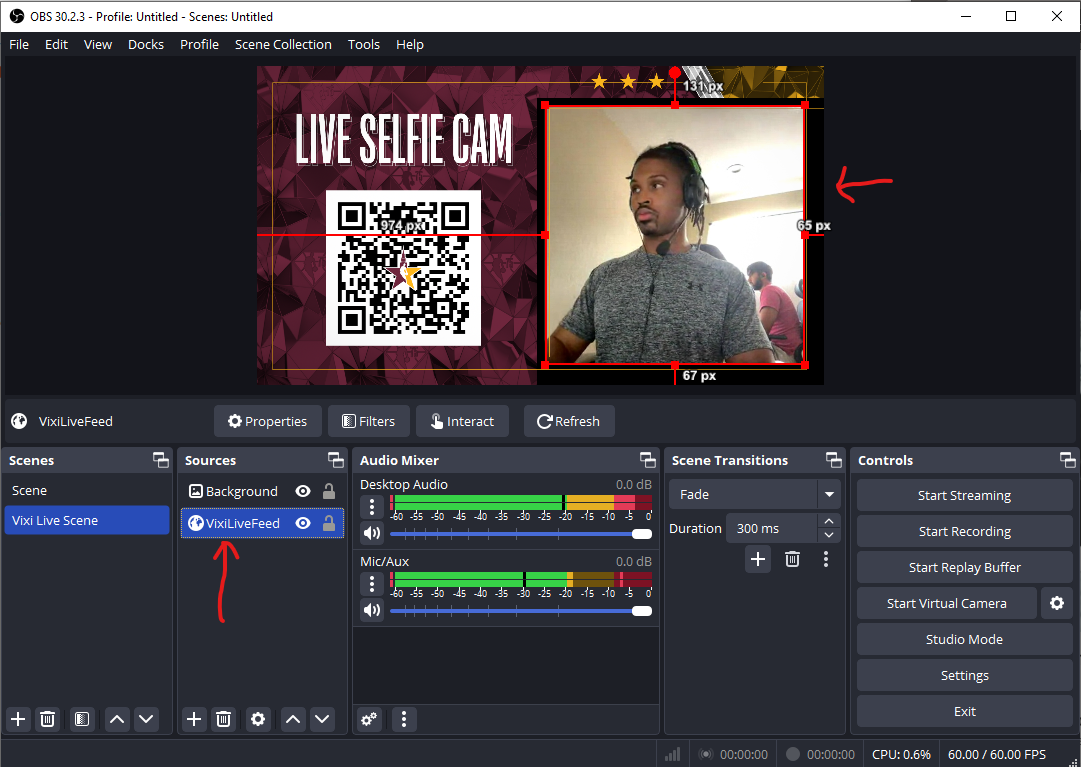The height and width of the screenshot is (767, 1081).
Task: Add a new source with plus icon
Action: [x=194, y=718]
